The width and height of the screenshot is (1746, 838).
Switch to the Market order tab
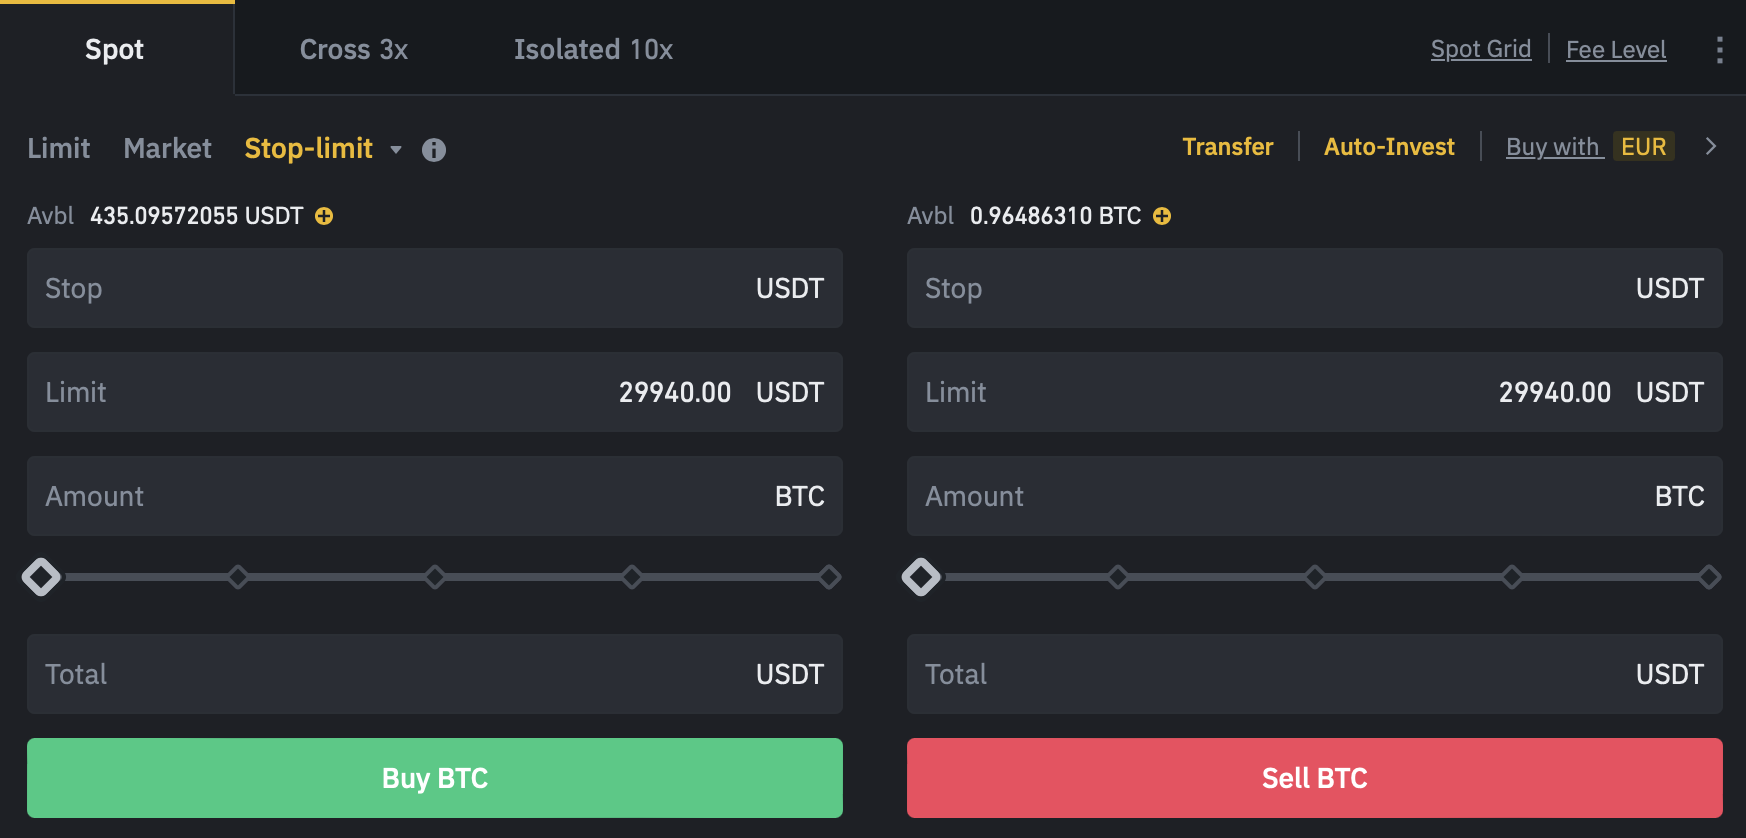(x=167, y=148)
